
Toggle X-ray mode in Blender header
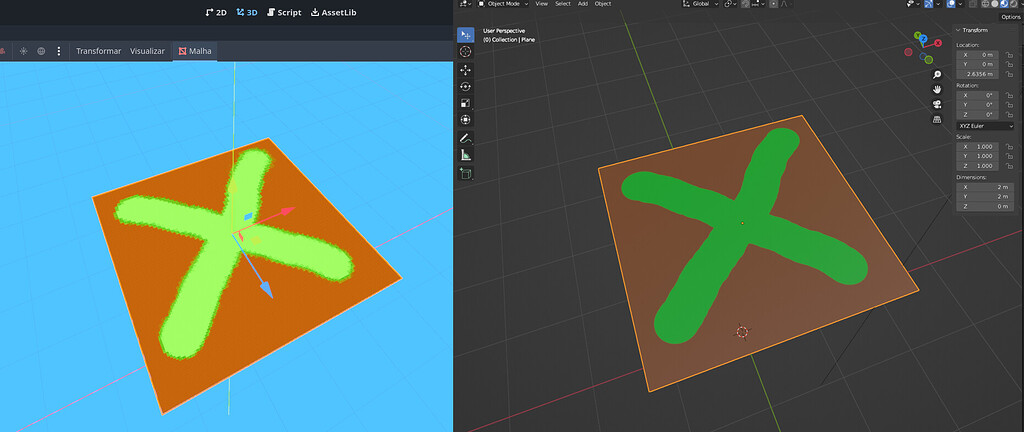pos(973,4)
